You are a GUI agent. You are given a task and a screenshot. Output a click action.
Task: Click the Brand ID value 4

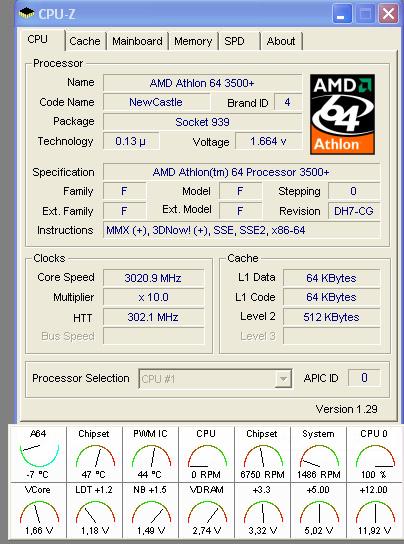[x=288, y=102]
